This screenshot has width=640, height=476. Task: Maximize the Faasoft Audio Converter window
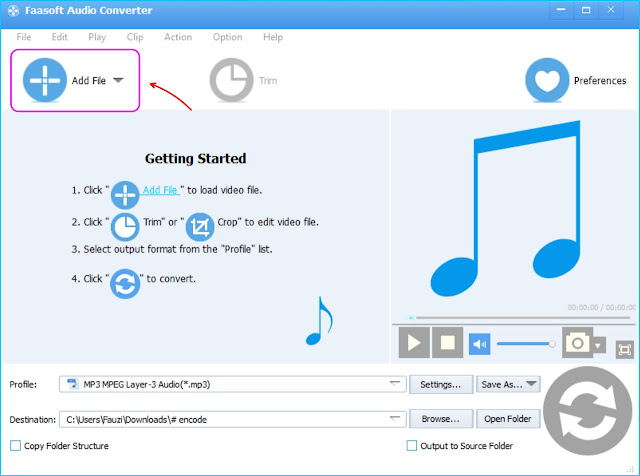pyautogui.click(x=586, y=10)
